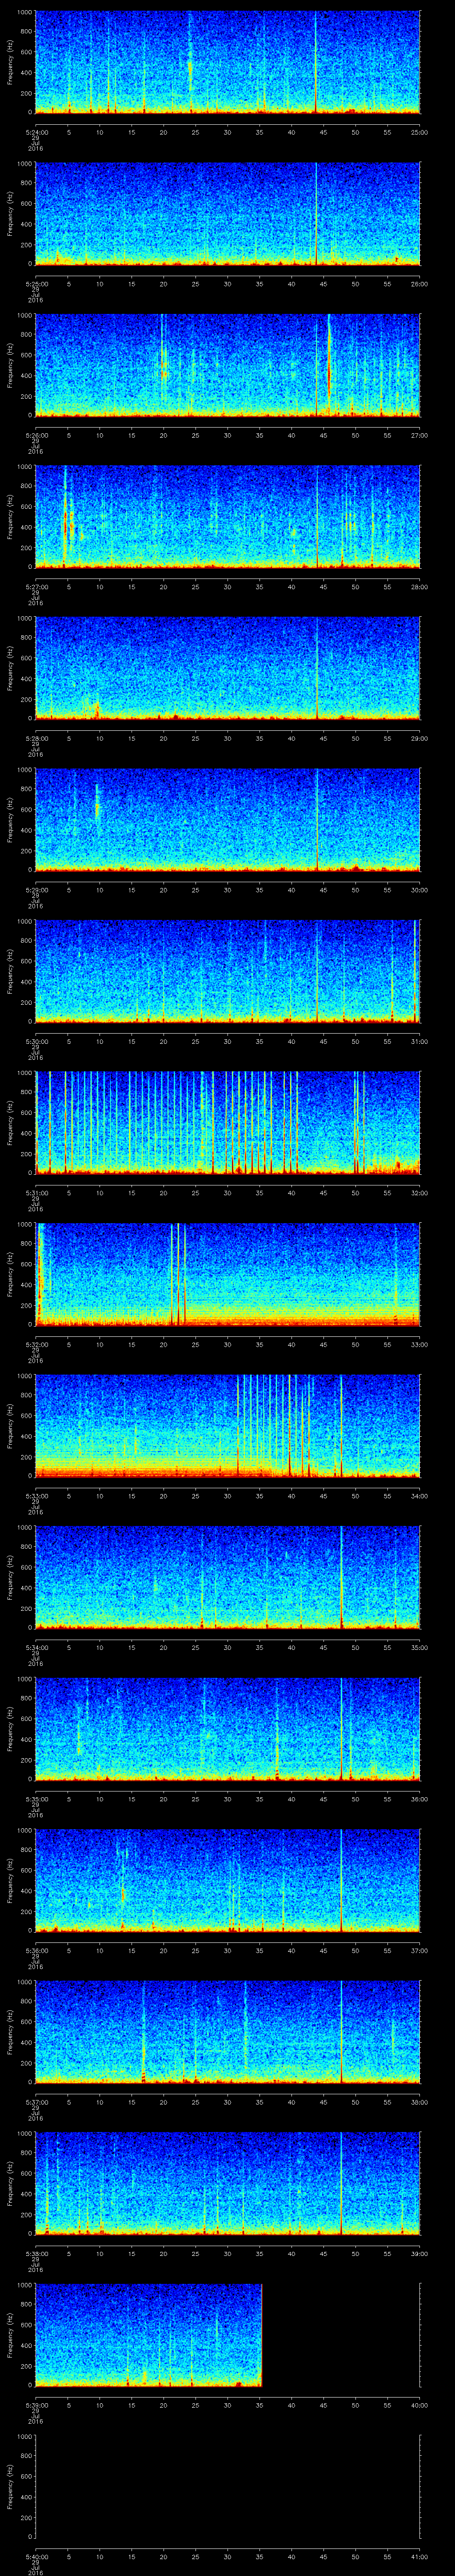
Task: Click the 5:29:00 timestamp label
Action: 36,890
